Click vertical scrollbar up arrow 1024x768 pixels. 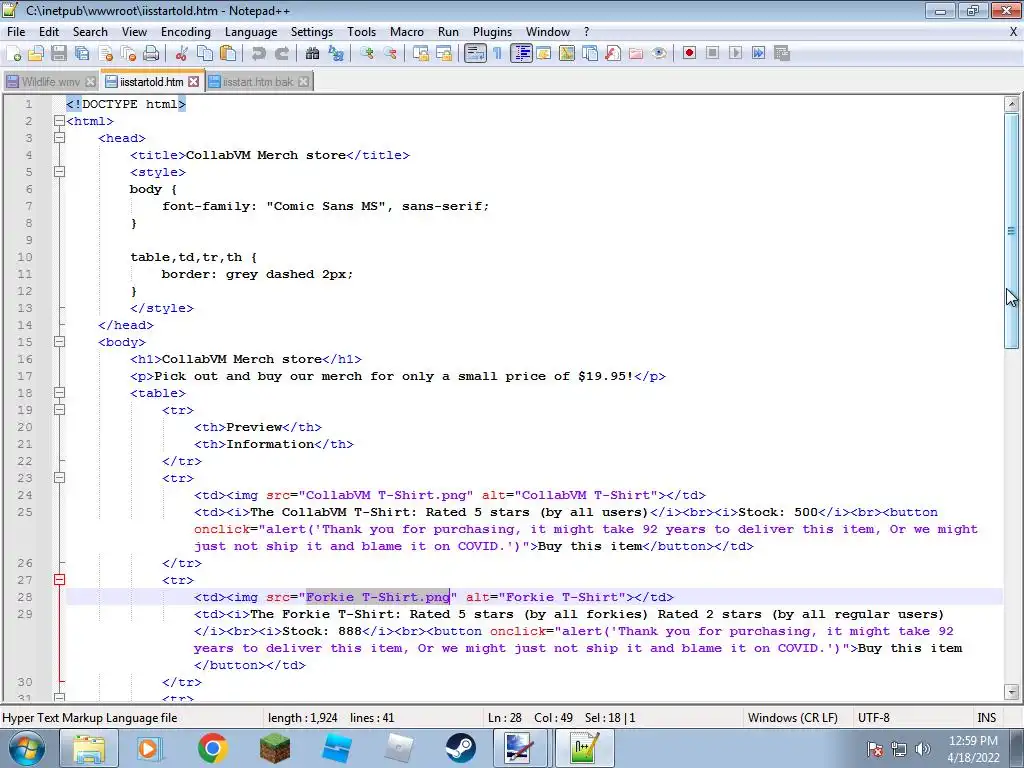click(x=1012, y=104)
